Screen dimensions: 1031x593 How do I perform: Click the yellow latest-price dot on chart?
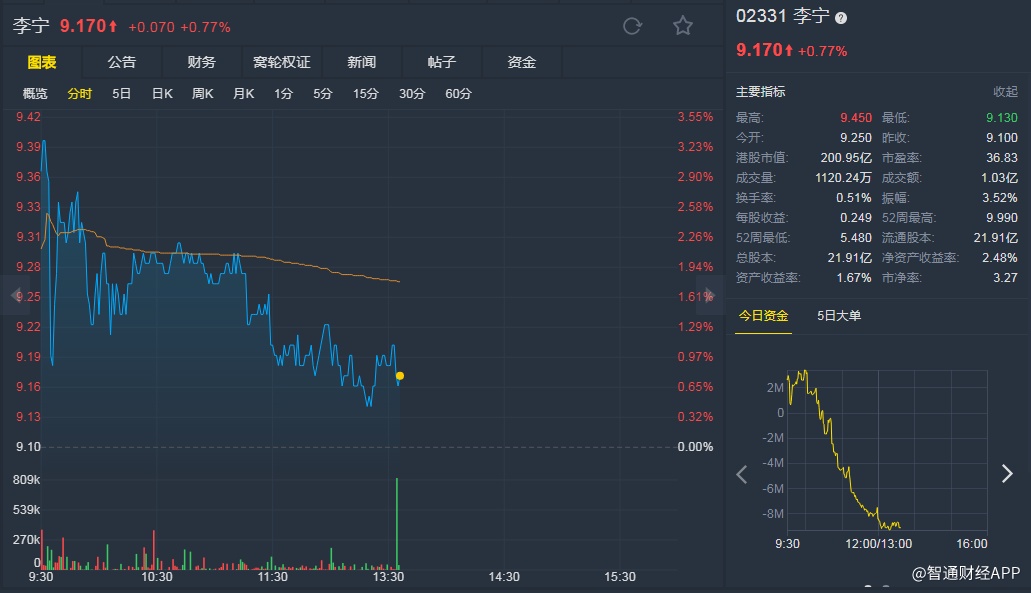pyautogui.click(x=400, y=376)
